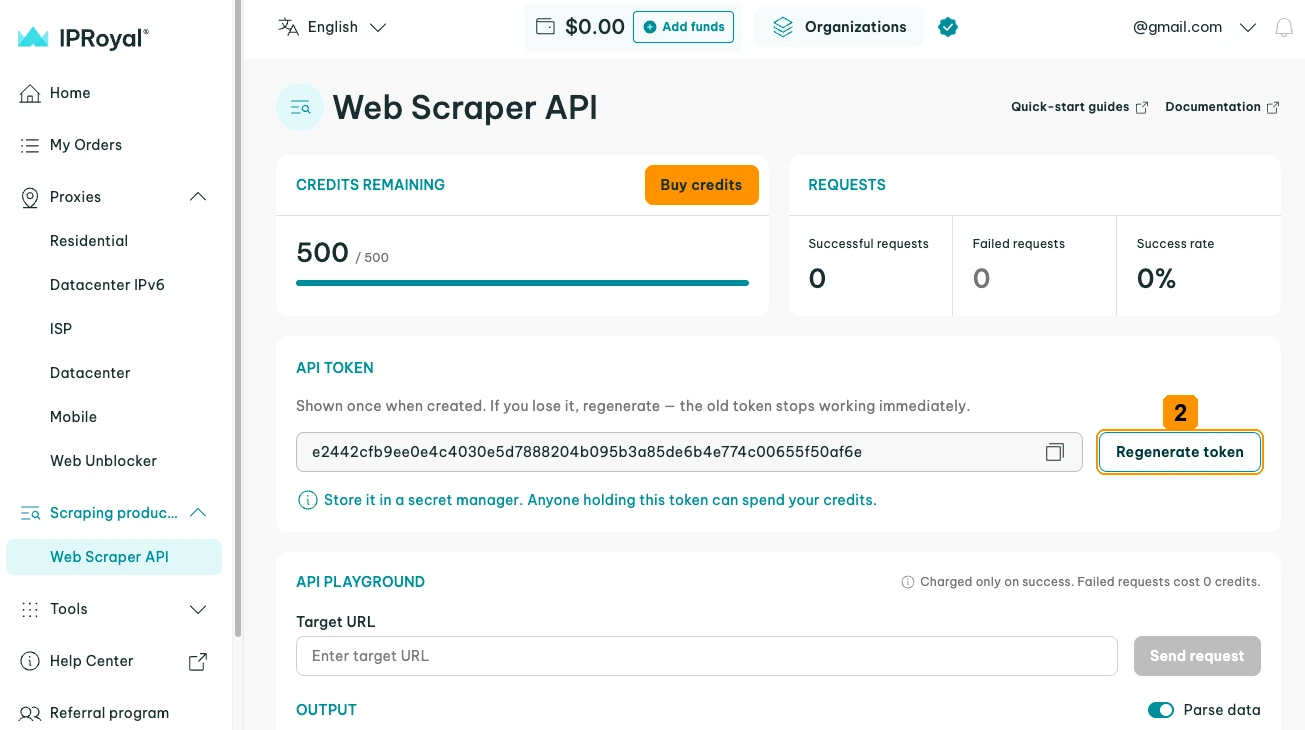Click the Web Scraper API header icon
This screenshot has height=730, width=1305.
300,107
